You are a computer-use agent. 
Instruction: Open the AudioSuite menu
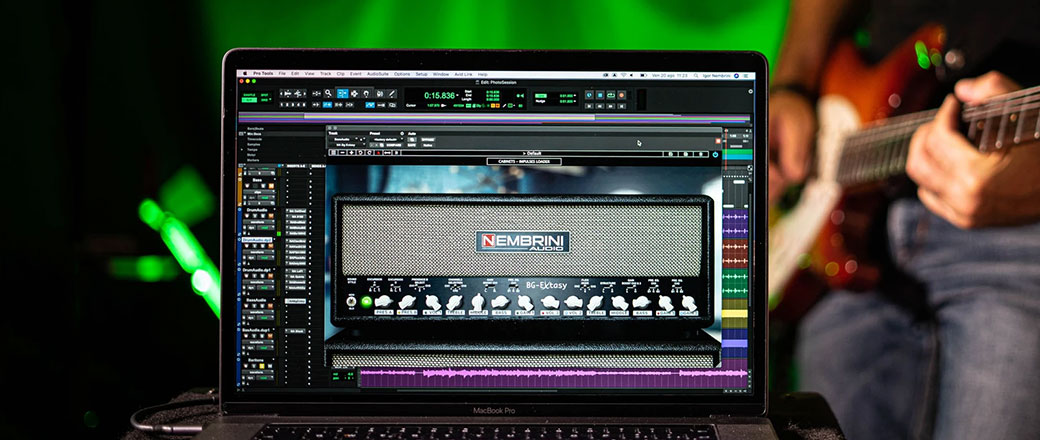click(x=378, y=74)
